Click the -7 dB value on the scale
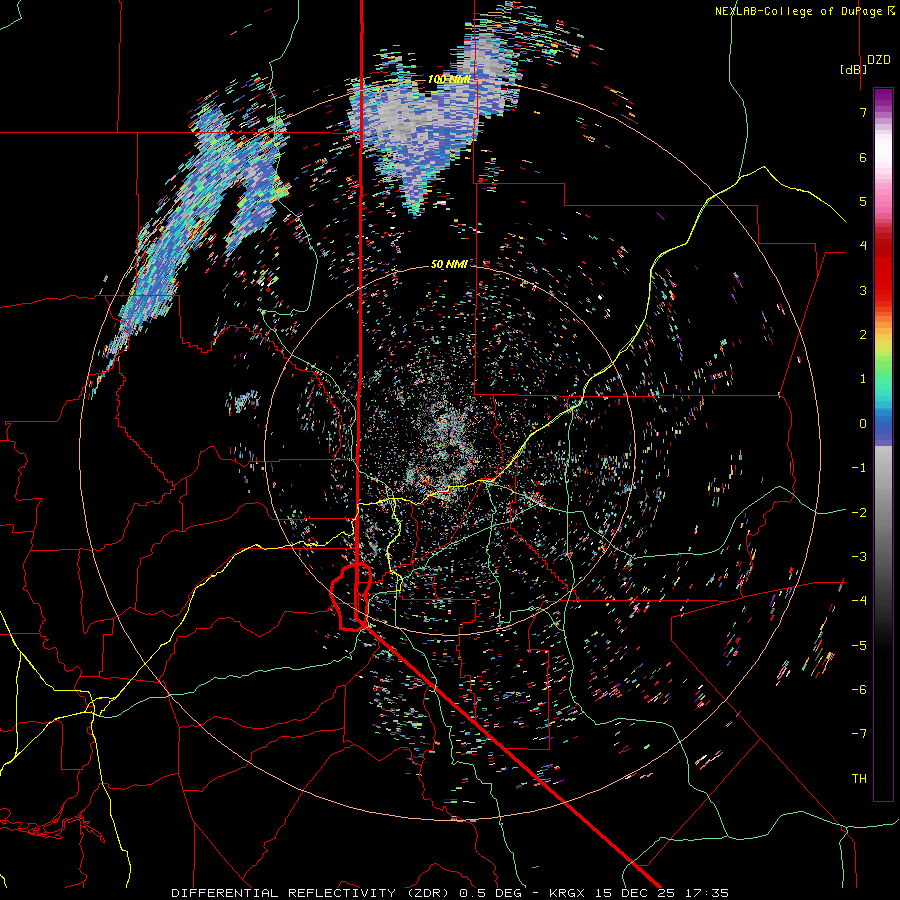The image size is (900, 900). (859, 734)
